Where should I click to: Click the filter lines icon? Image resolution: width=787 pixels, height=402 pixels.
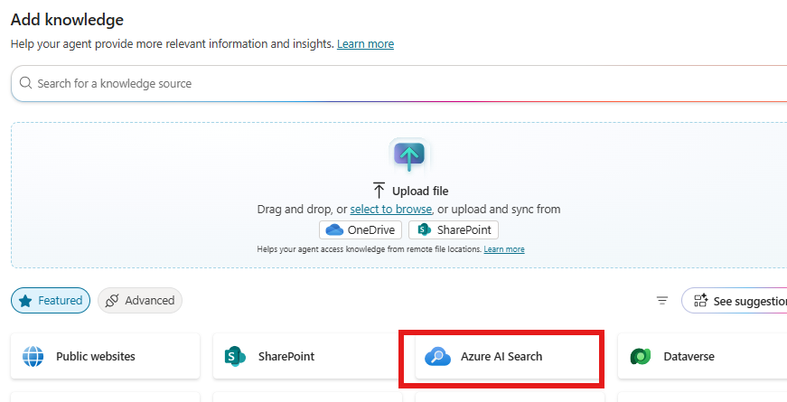pos(662,301)
